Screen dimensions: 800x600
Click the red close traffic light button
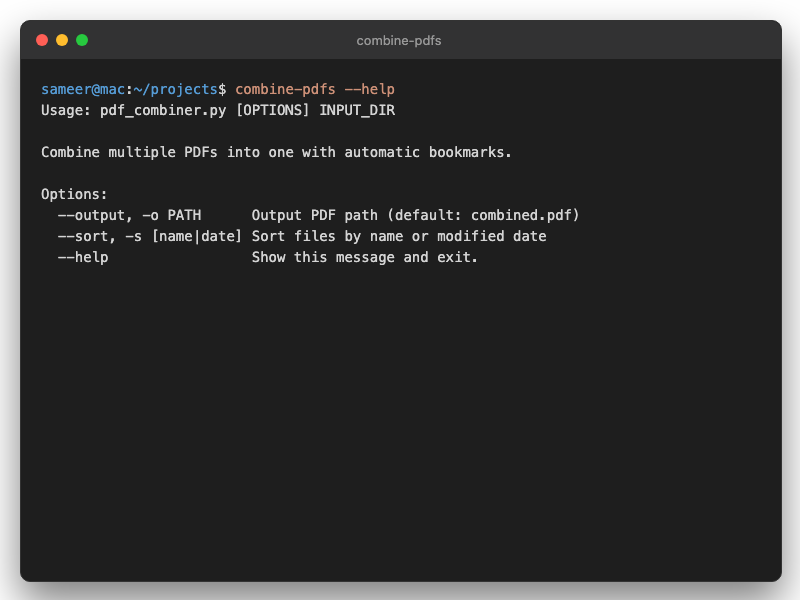(x=40, y=41)
